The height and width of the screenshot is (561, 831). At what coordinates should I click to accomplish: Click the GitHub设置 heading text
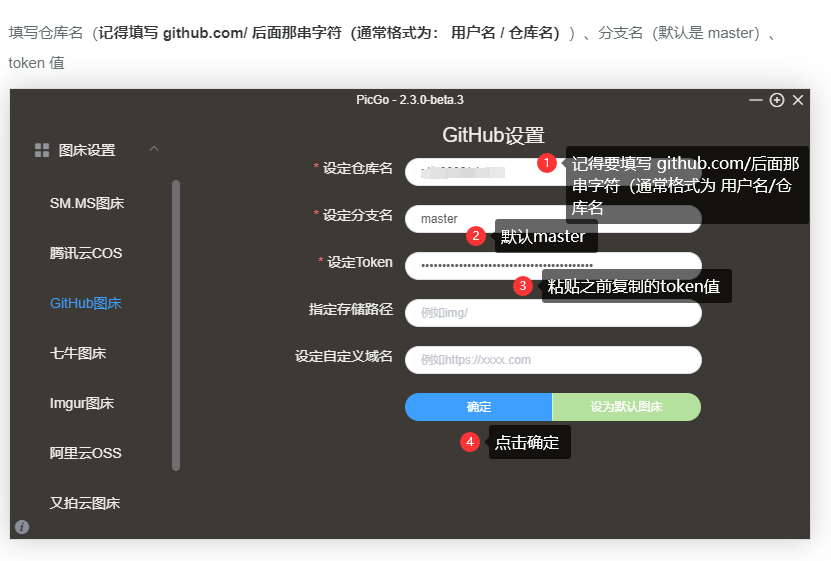pyautogui.click(x=493, y=135)
